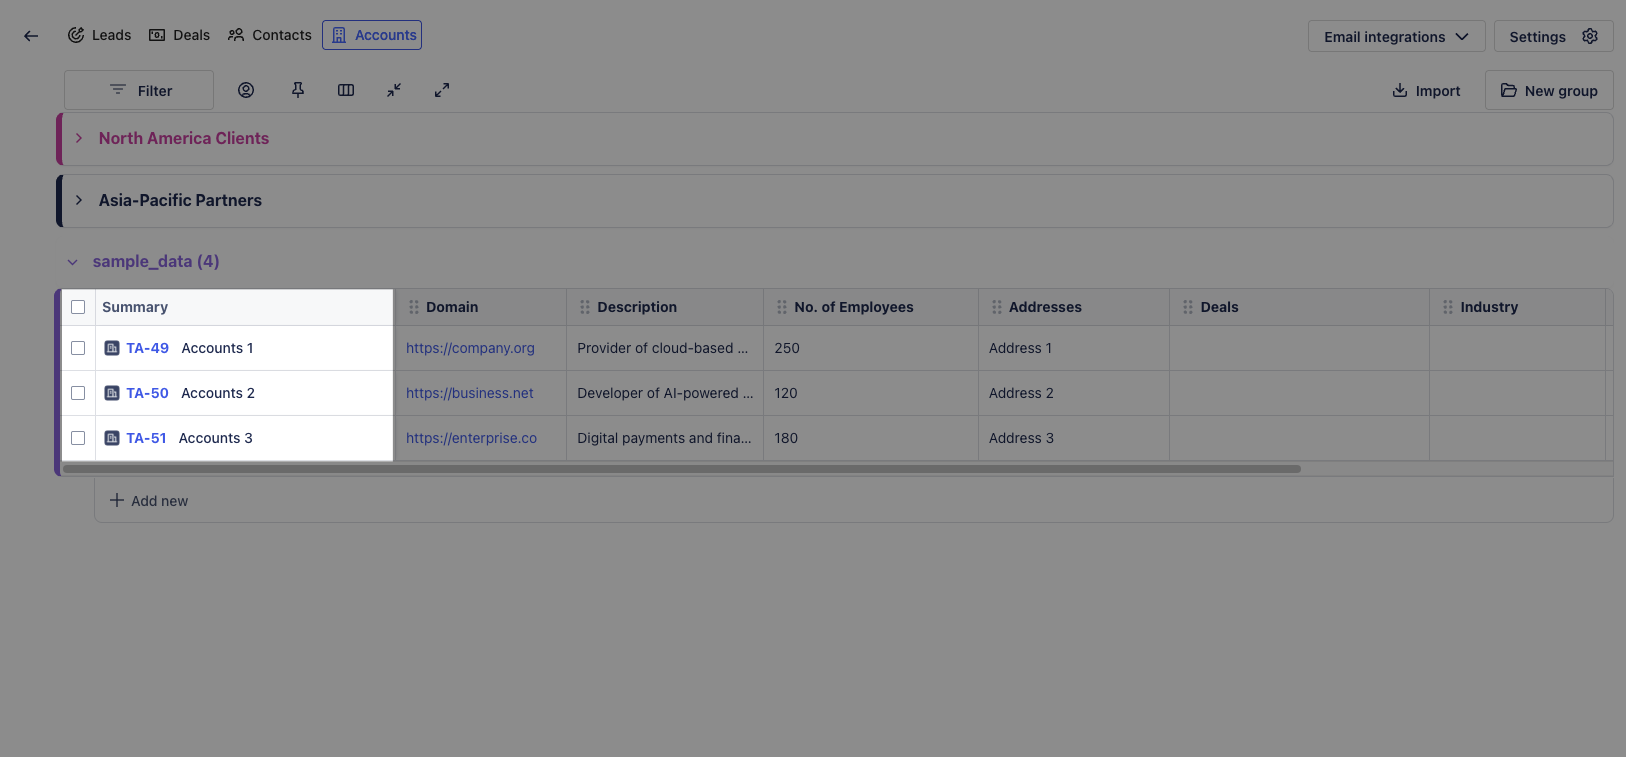Click the horizontal scrollbar under the table

pyautogui.click(x=681, y=469)
